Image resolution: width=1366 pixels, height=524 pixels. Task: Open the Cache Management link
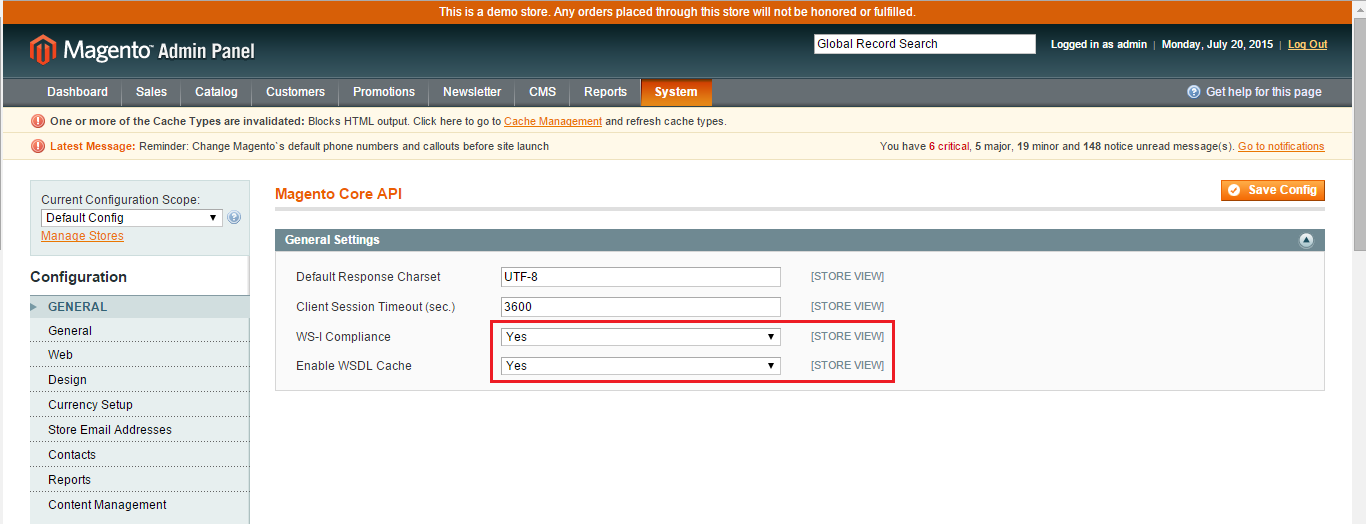pyautogui.click(x=553, y=121)
